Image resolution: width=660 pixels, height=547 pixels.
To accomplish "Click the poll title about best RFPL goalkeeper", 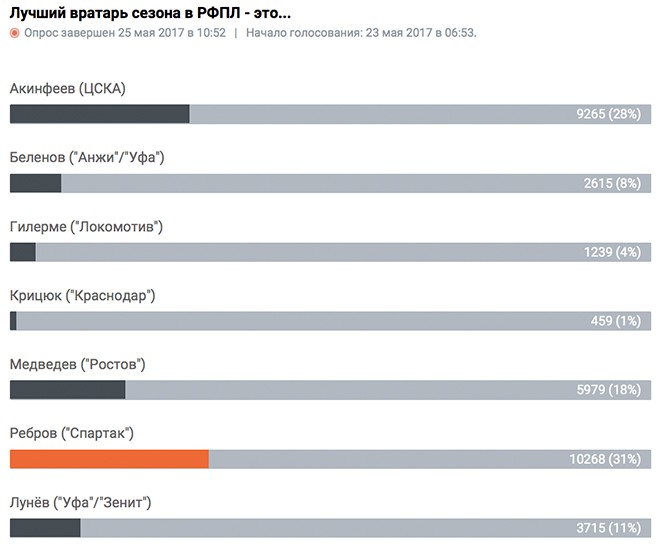I will pos(150,11).
